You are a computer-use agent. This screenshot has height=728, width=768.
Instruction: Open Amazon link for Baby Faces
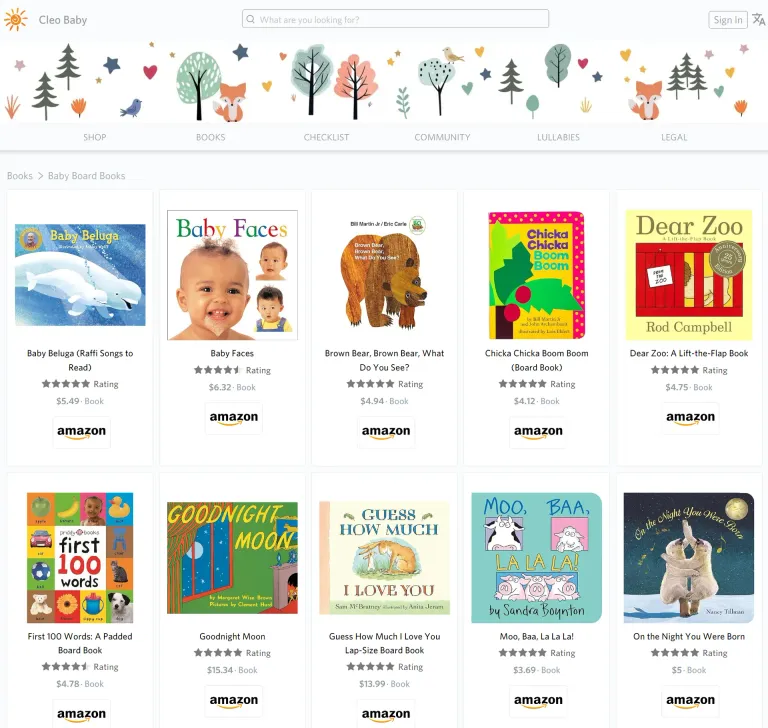point(234,418)
